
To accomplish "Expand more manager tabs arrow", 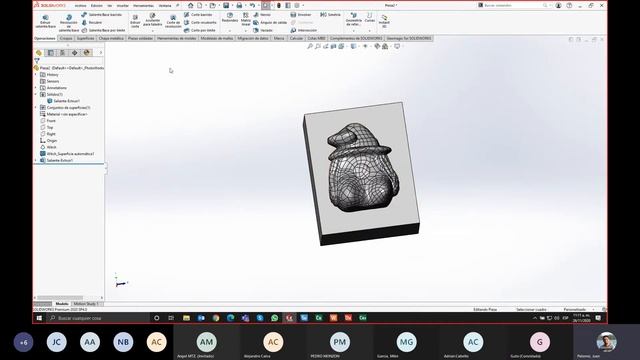I will click(101, 53).
